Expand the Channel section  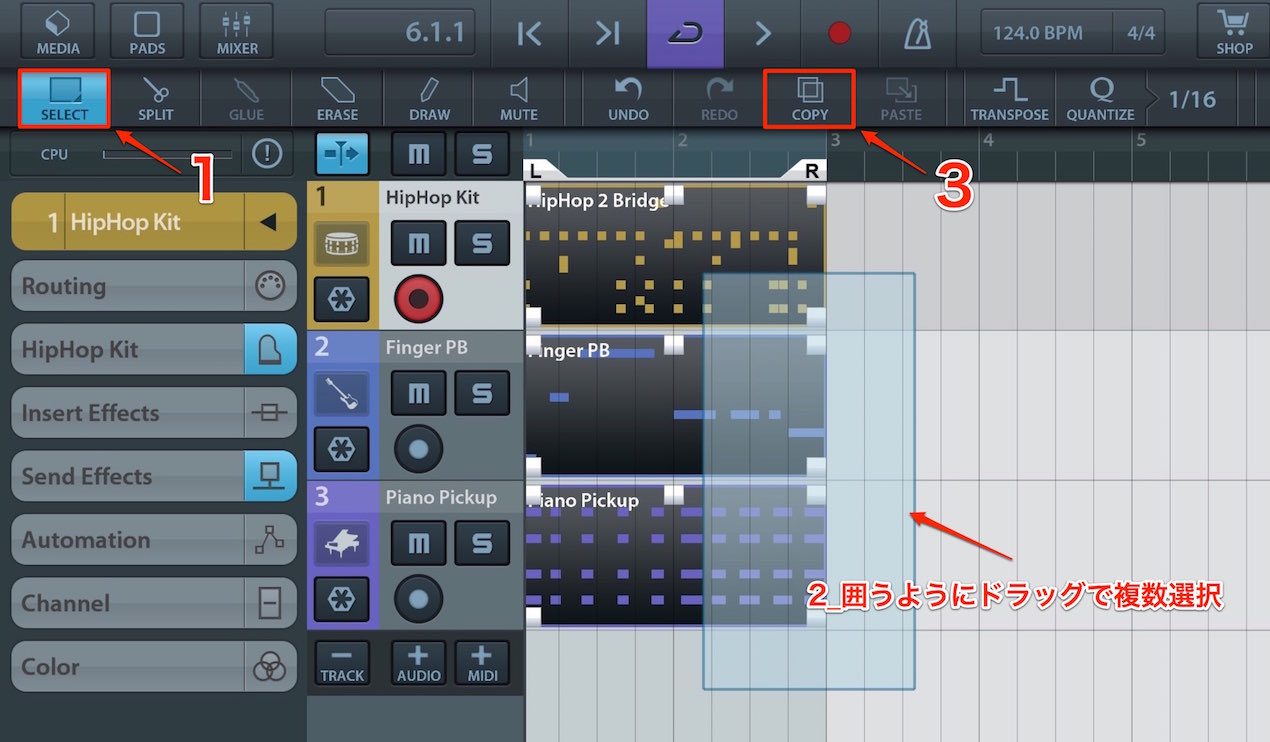click(154, 603)
